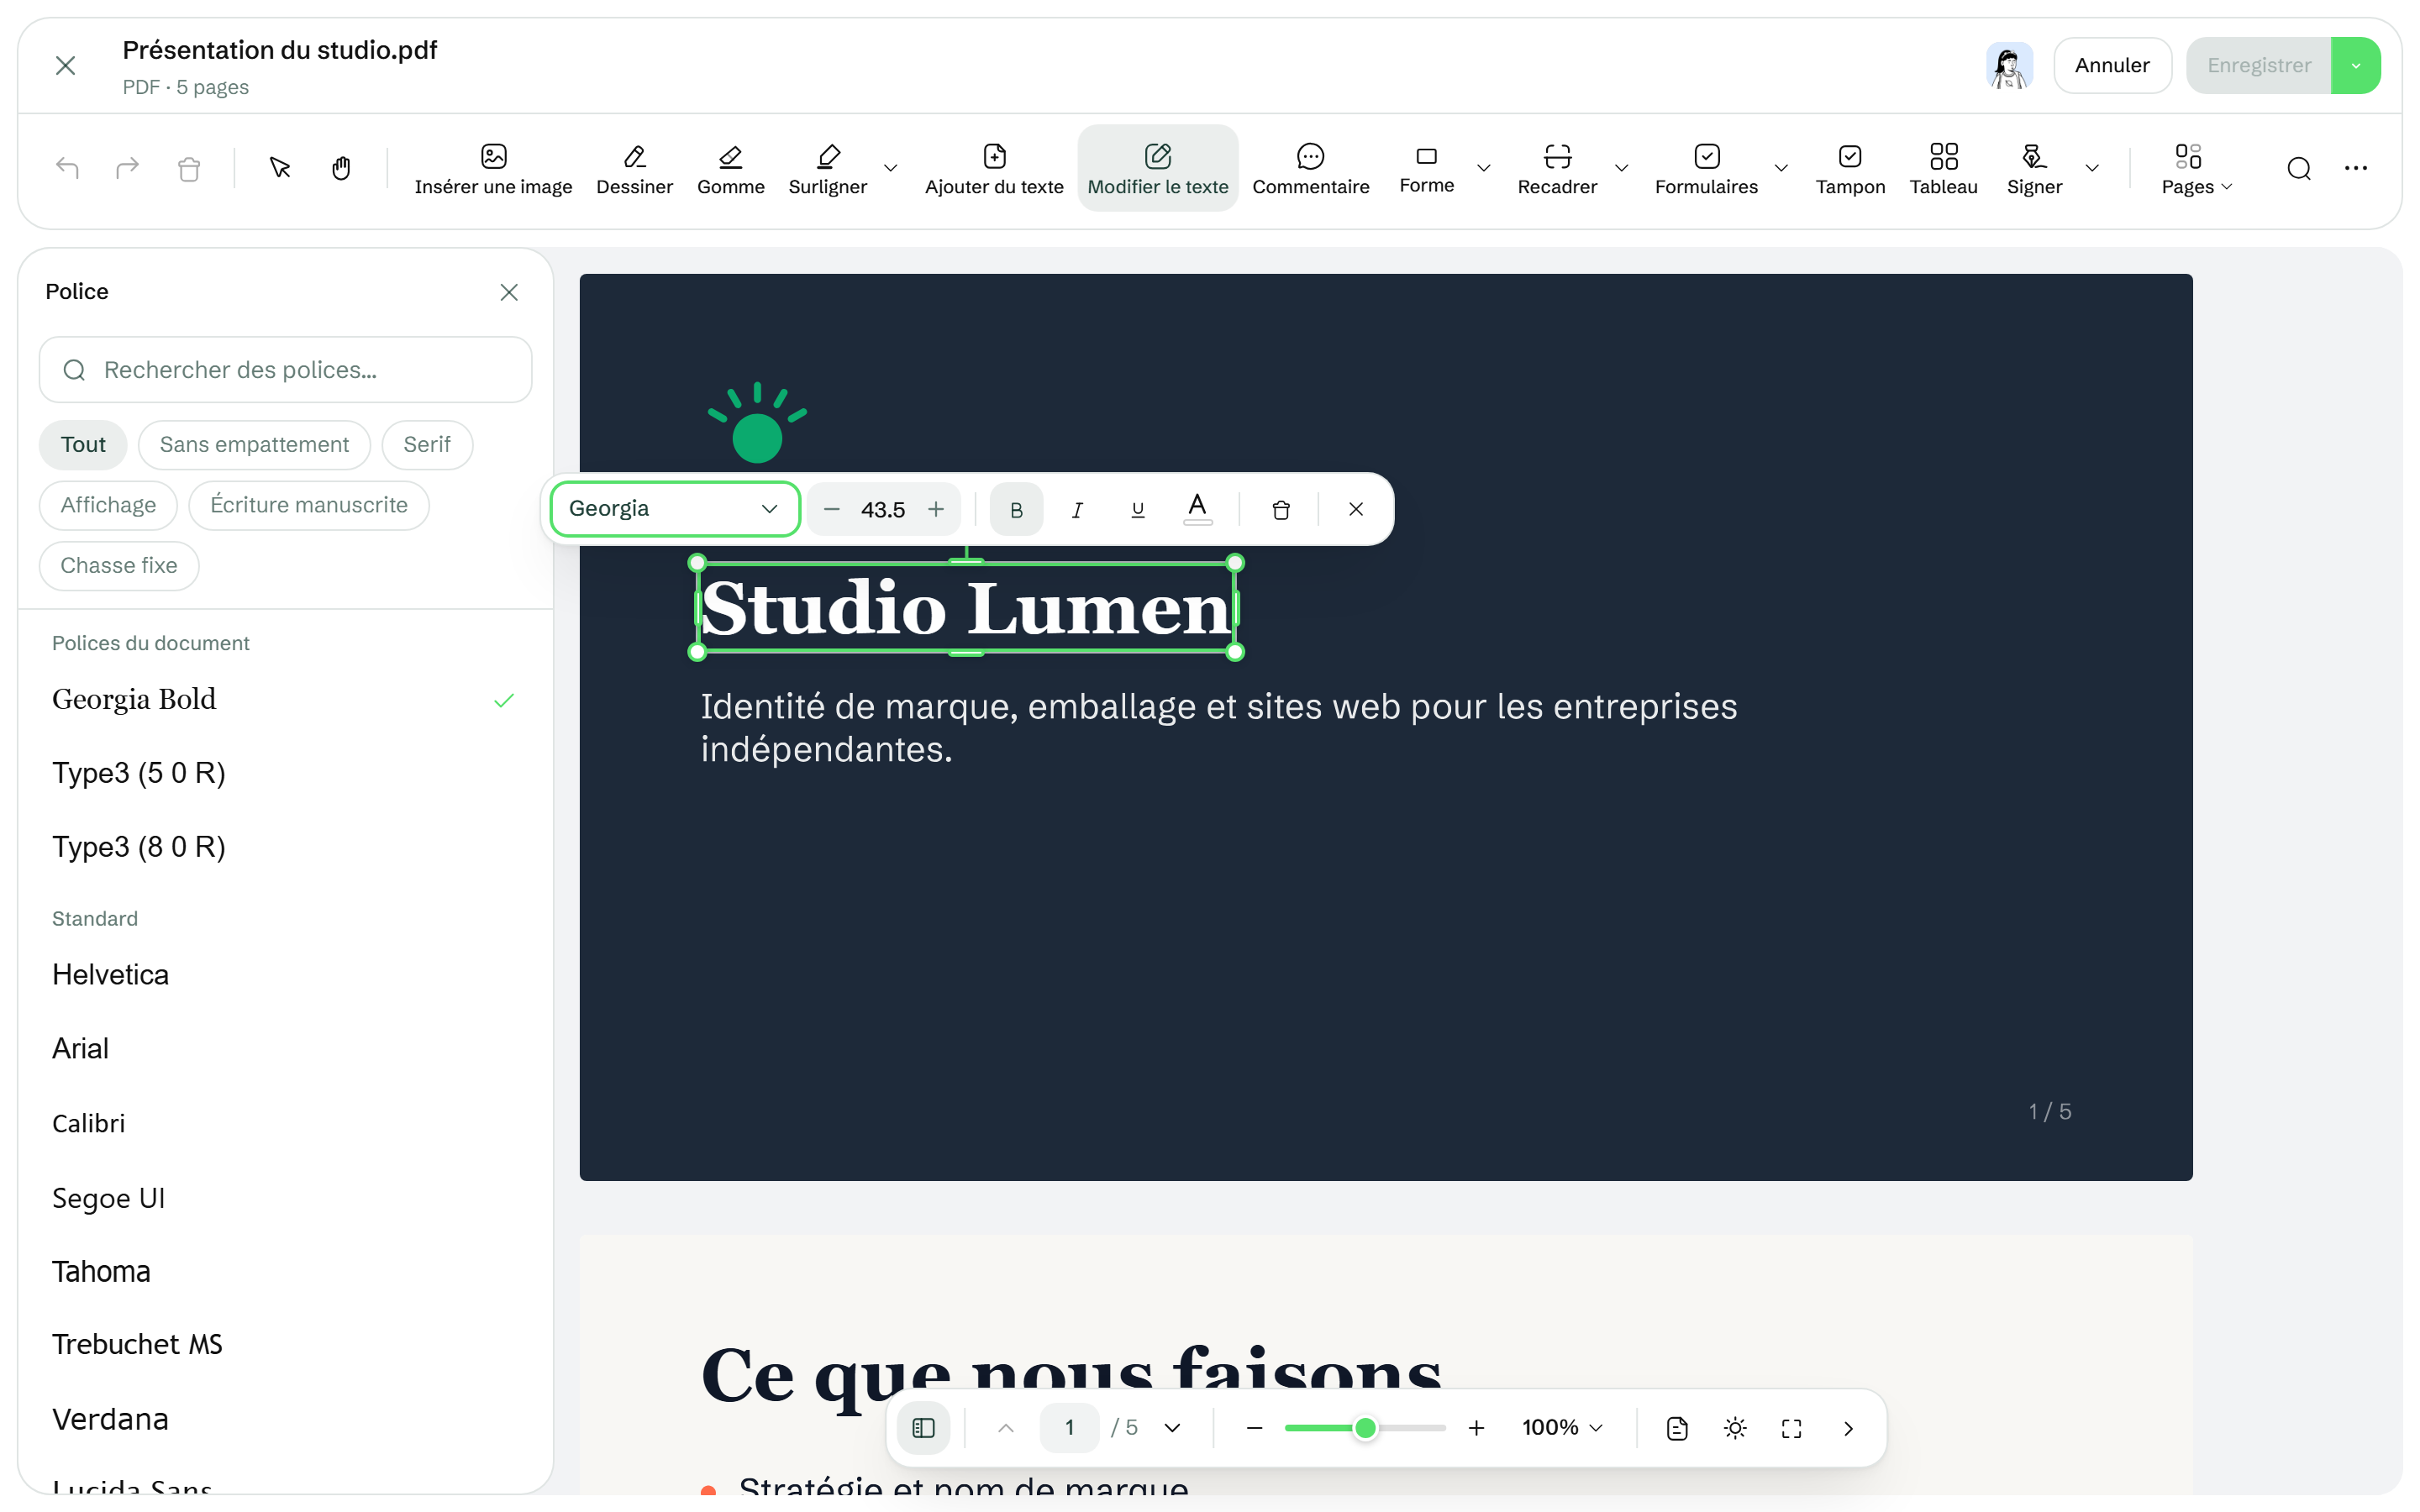Image resolution: width=2420 pixels, height=1512 pixels.
Task: Click the green zoom slider handle
Action: (x=1365, y=1427)
